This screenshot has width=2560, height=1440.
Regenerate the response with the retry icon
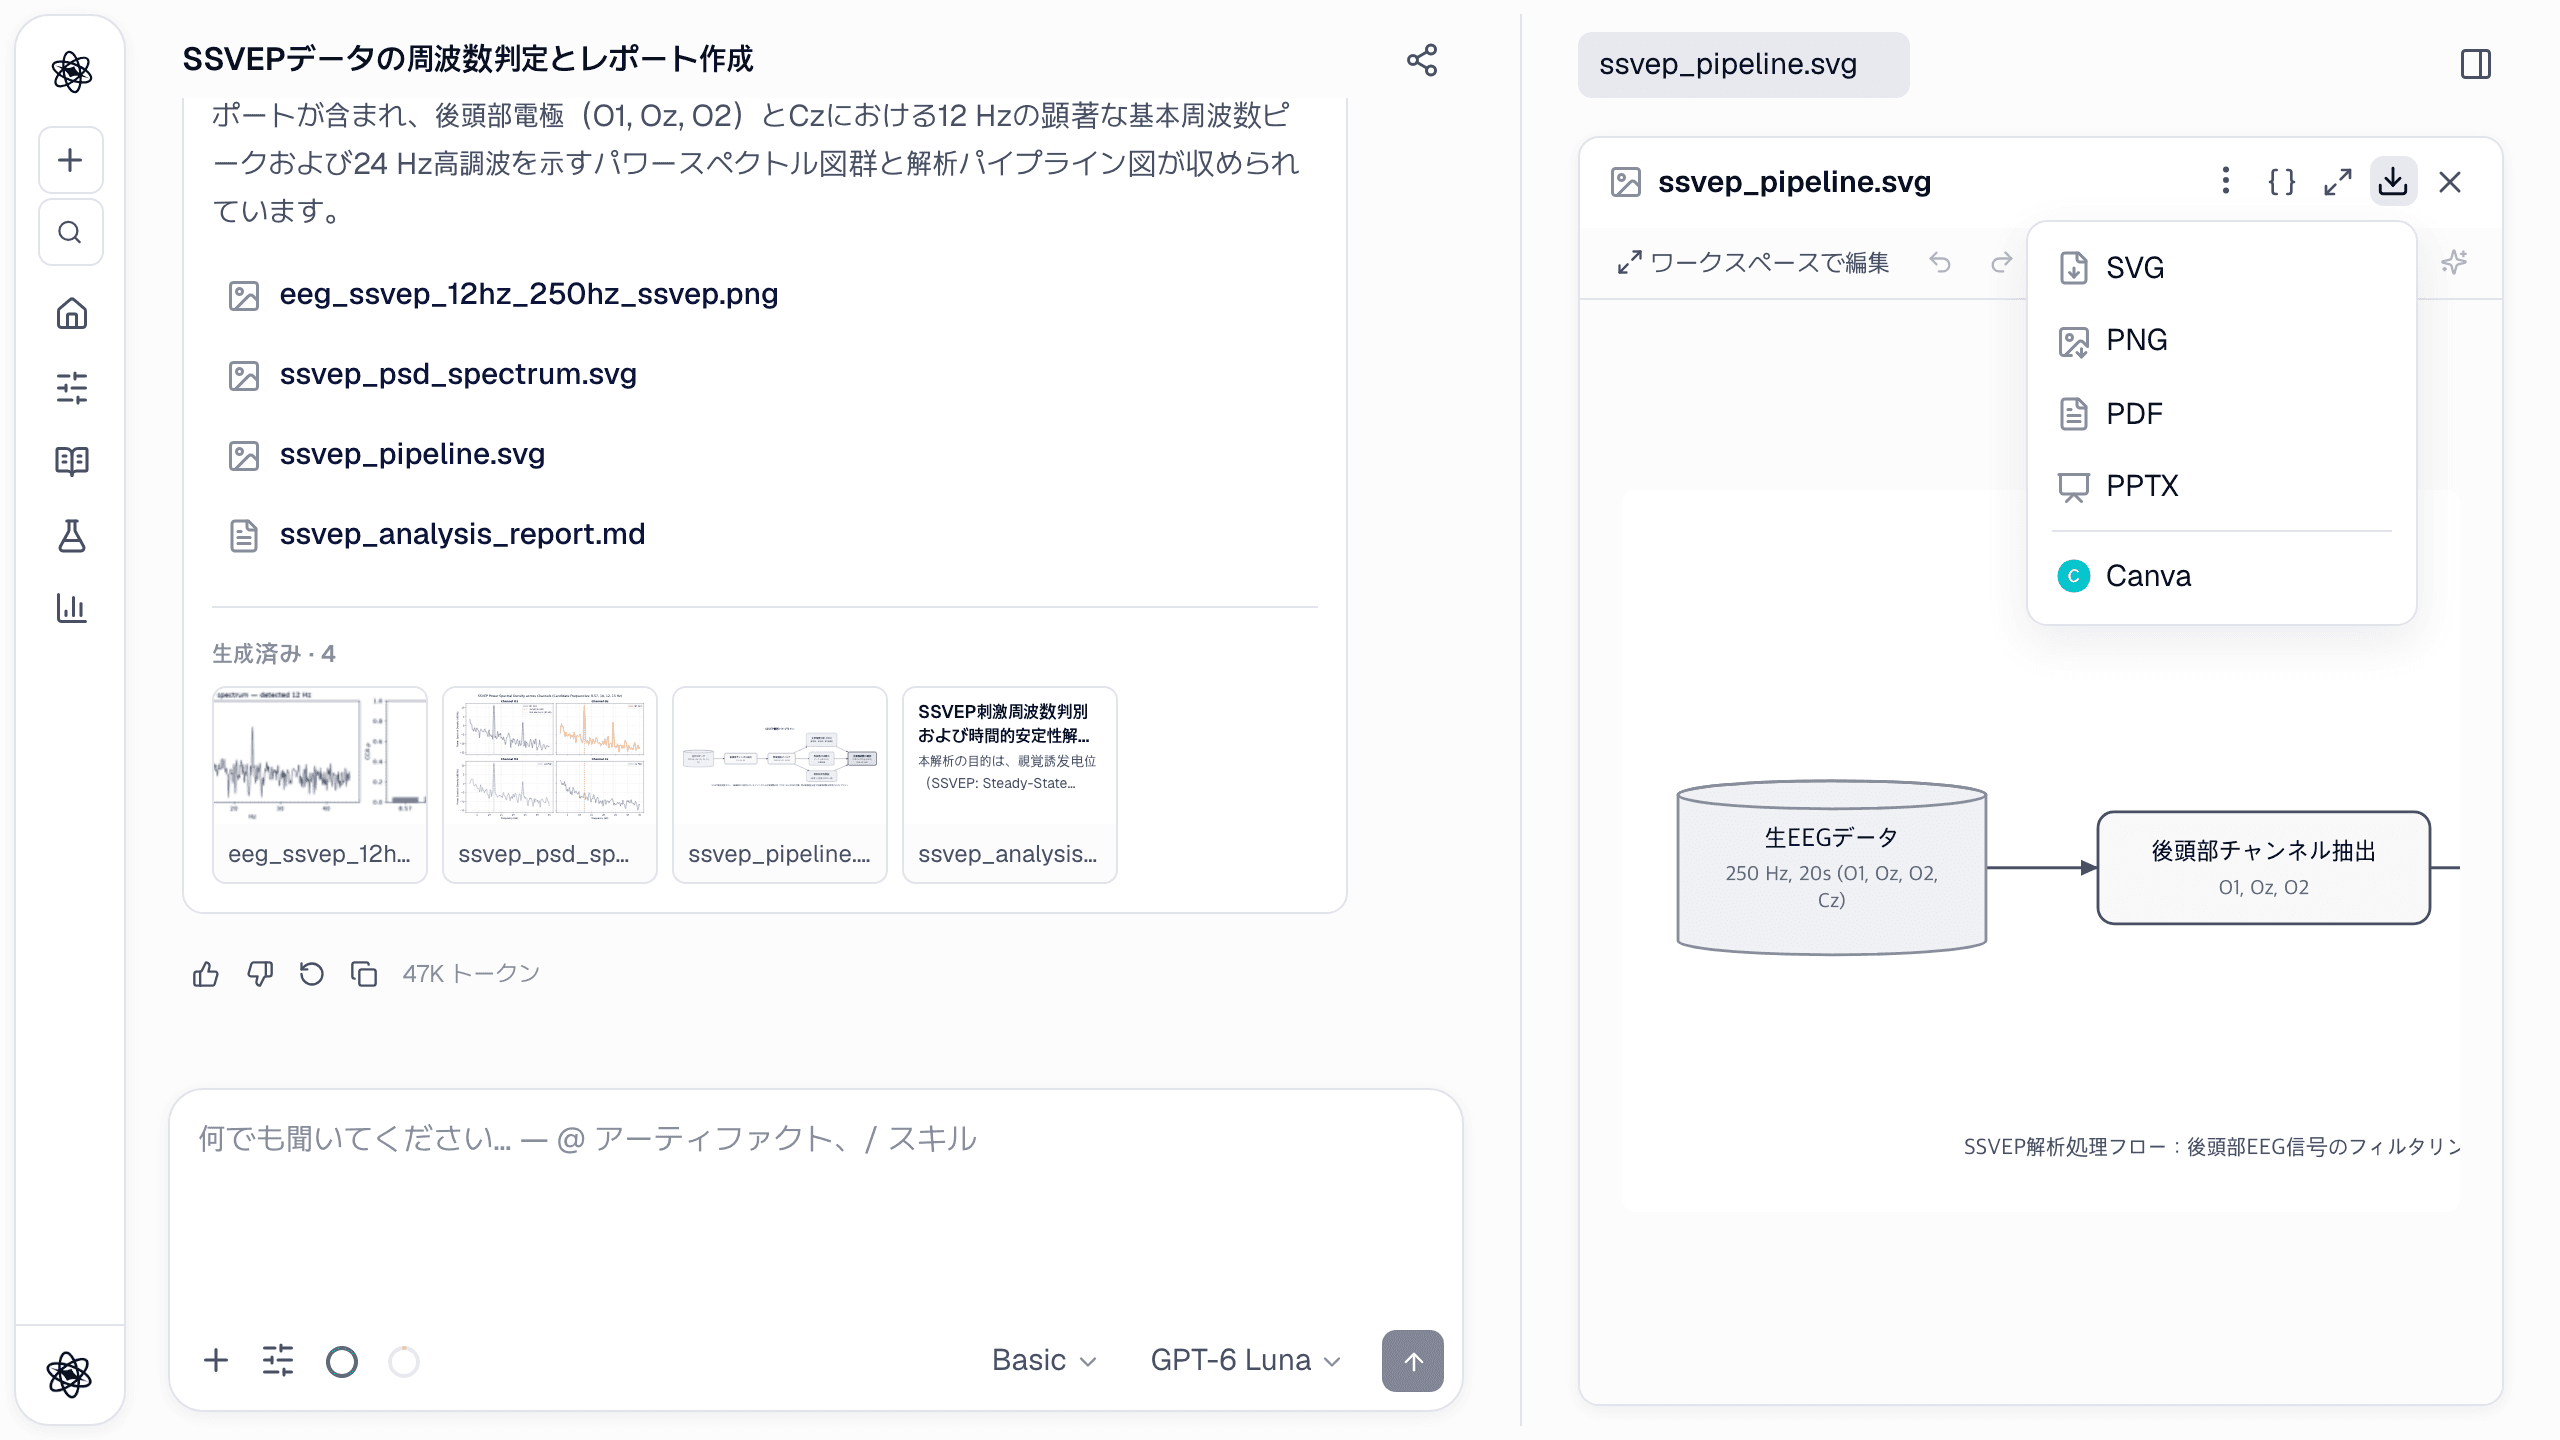point(312,974)
